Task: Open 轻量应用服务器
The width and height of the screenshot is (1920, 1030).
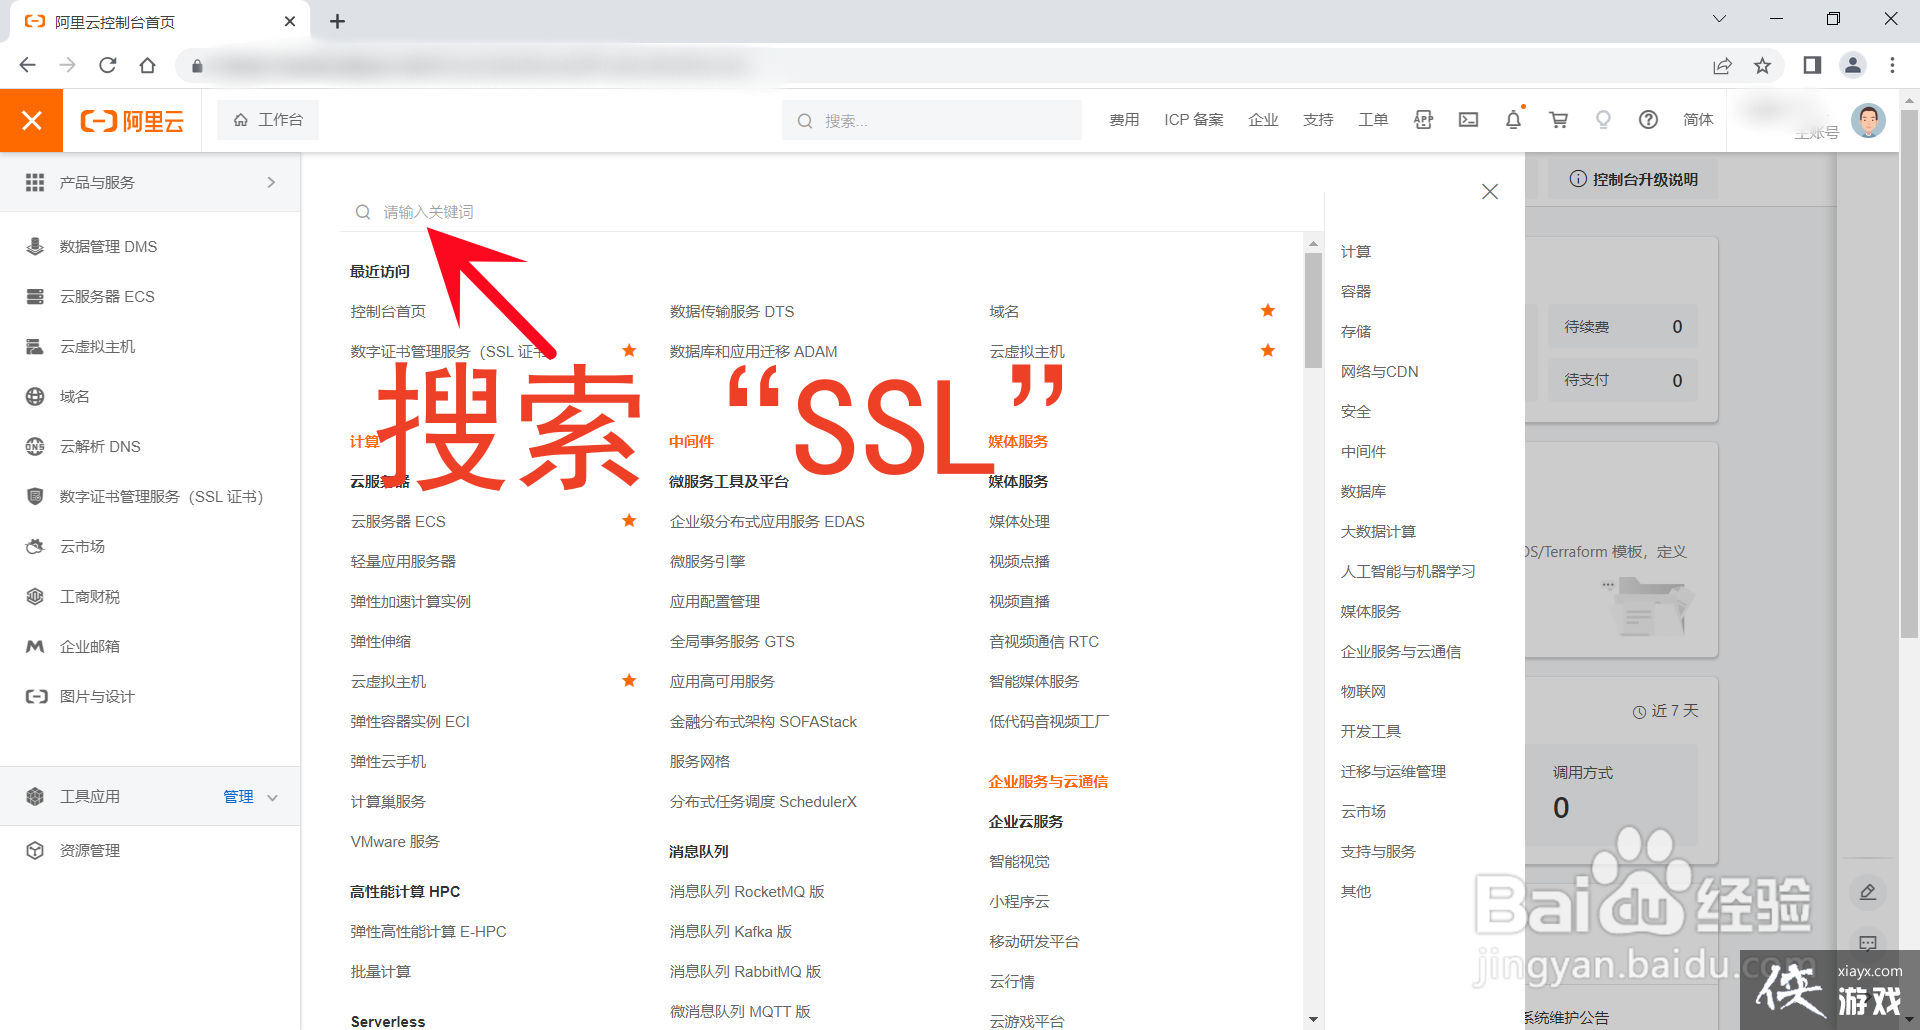Action: click(403, 561)
